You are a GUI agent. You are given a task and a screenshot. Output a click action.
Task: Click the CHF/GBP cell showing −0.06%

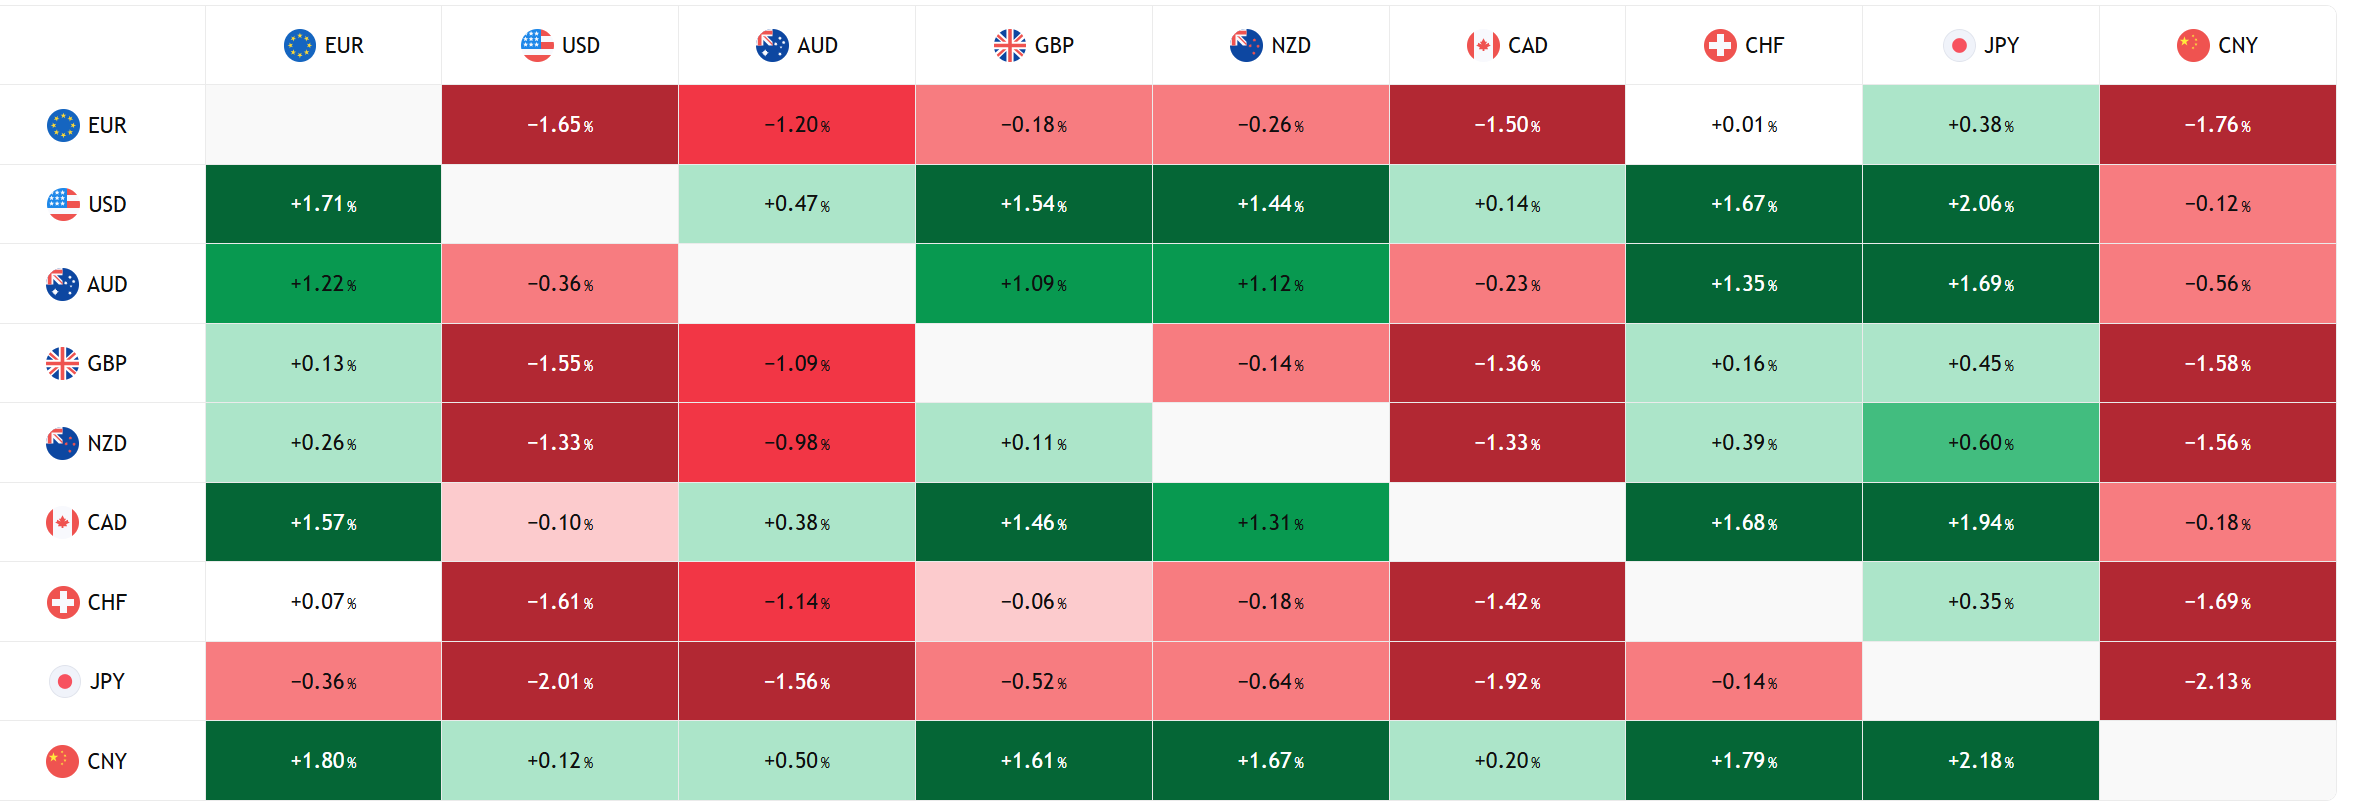(x=1033, y=602)
